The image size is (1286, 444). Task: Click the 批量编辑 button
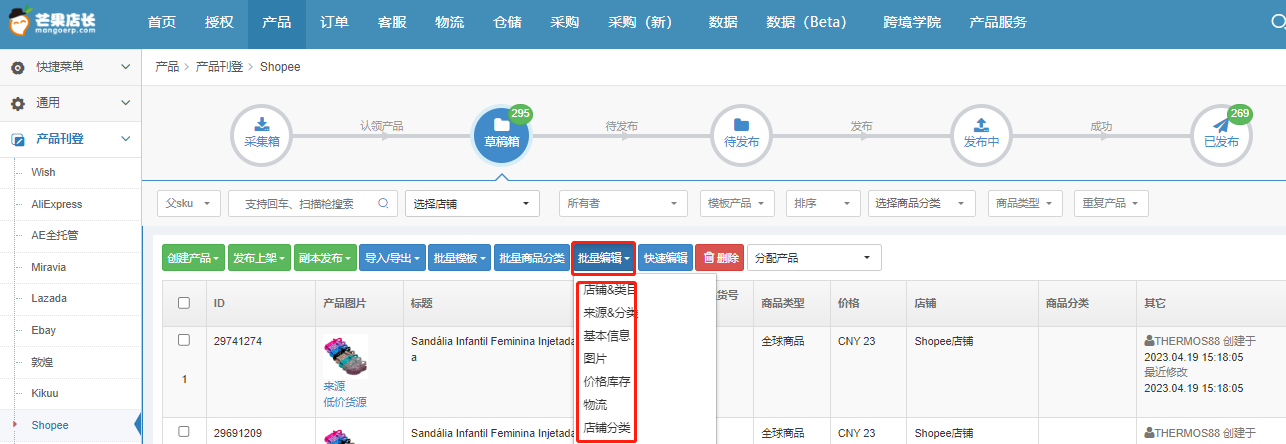coord(604,258)
